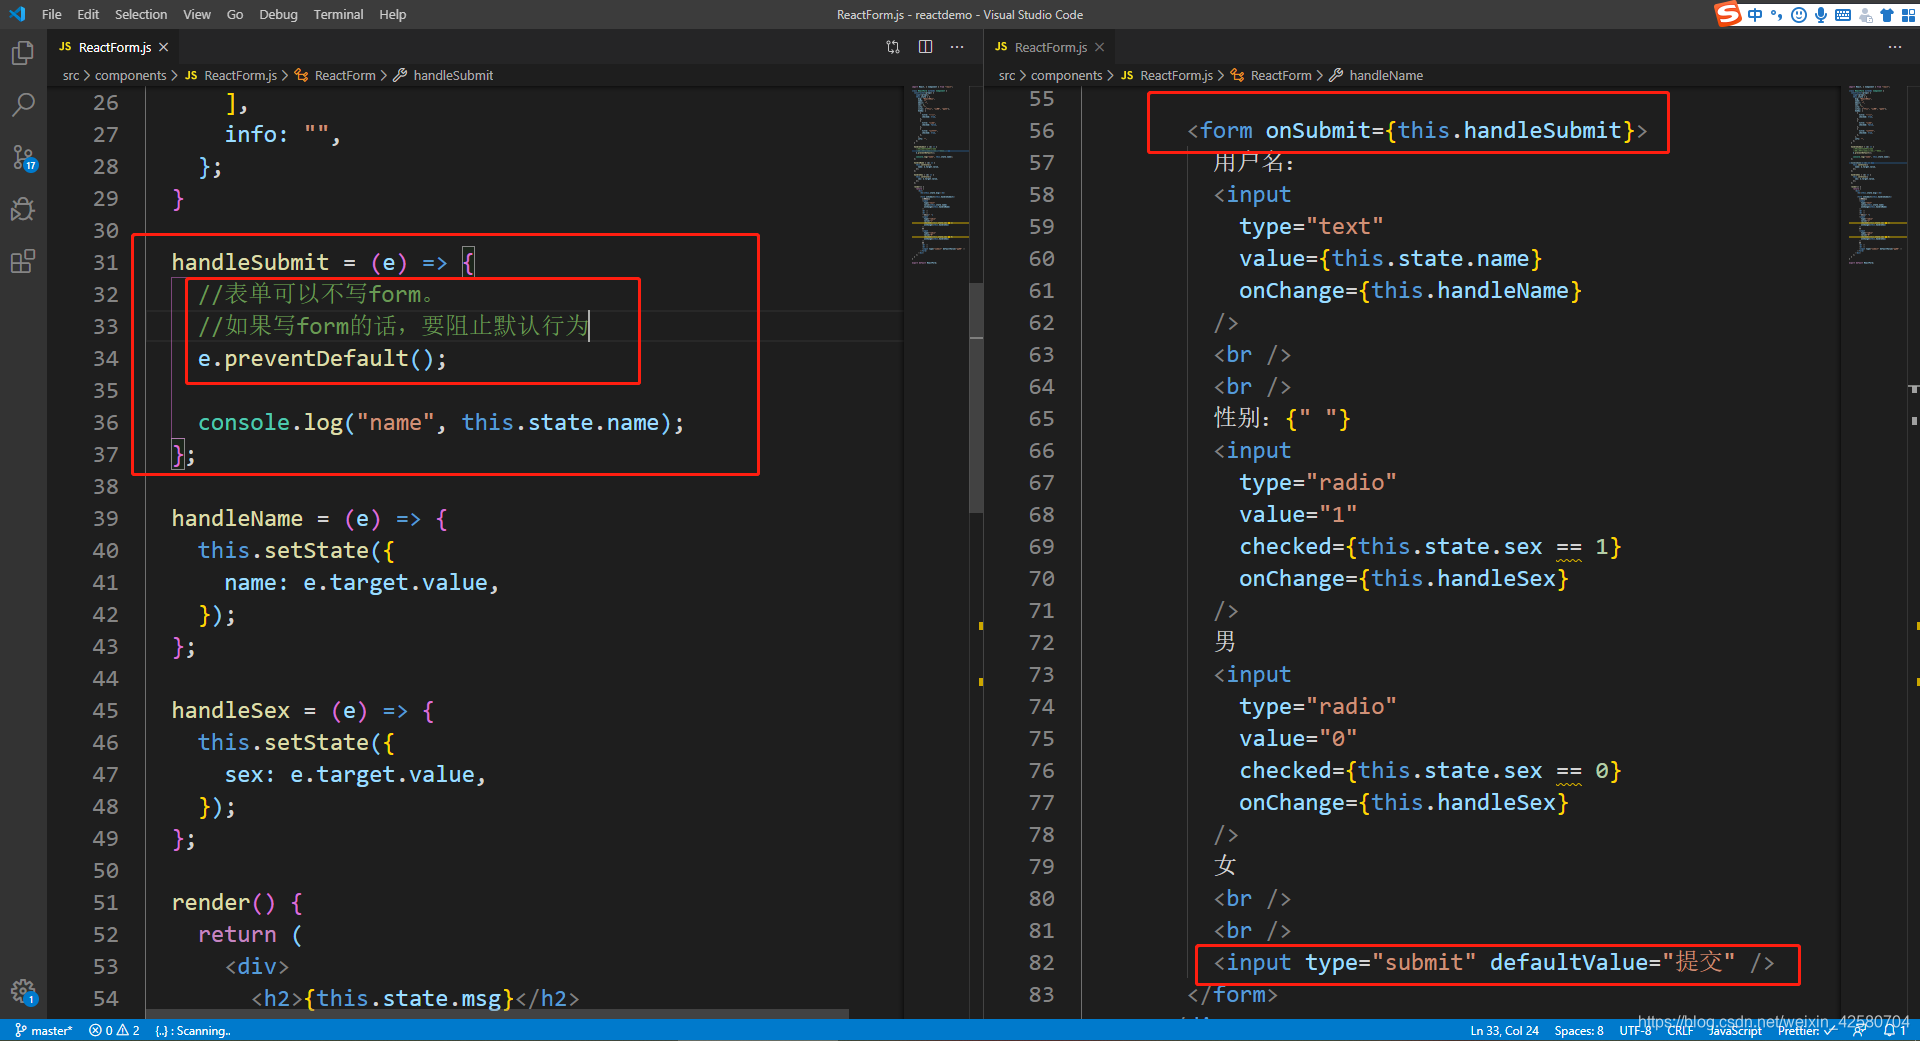Click submit input tag on line 82
Screen dimensions: 1920x1041
tap(1494, 962)
